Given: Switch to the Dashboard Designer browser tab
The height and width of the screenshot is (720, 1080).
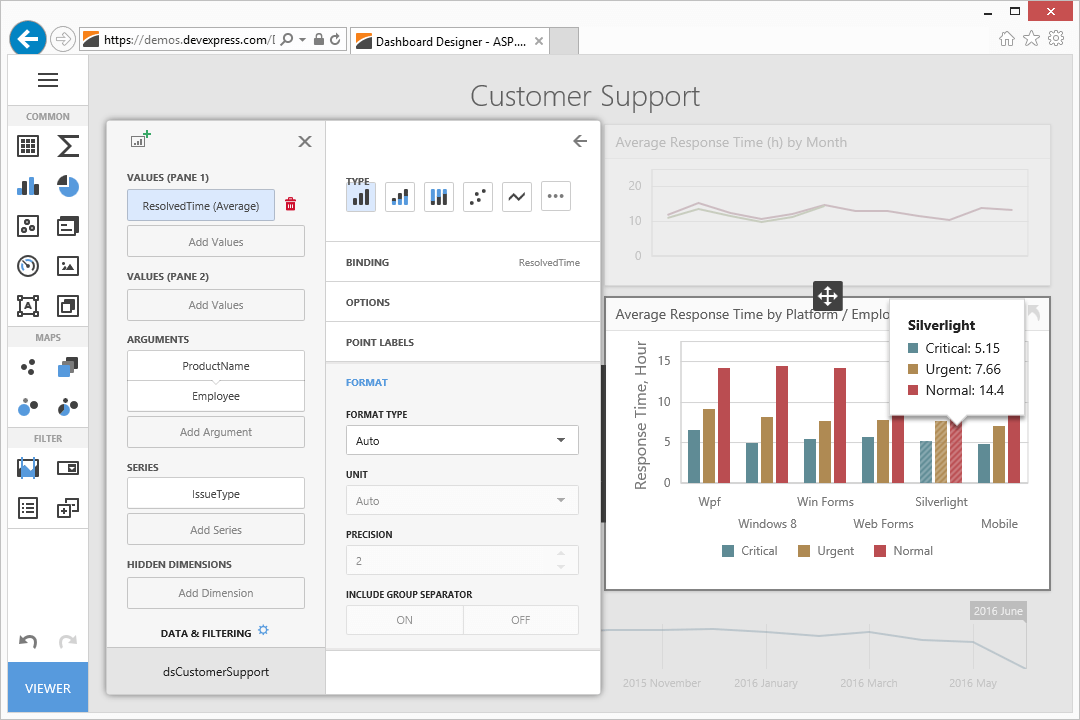Looking at the screenshot, I should coord(456,41).
